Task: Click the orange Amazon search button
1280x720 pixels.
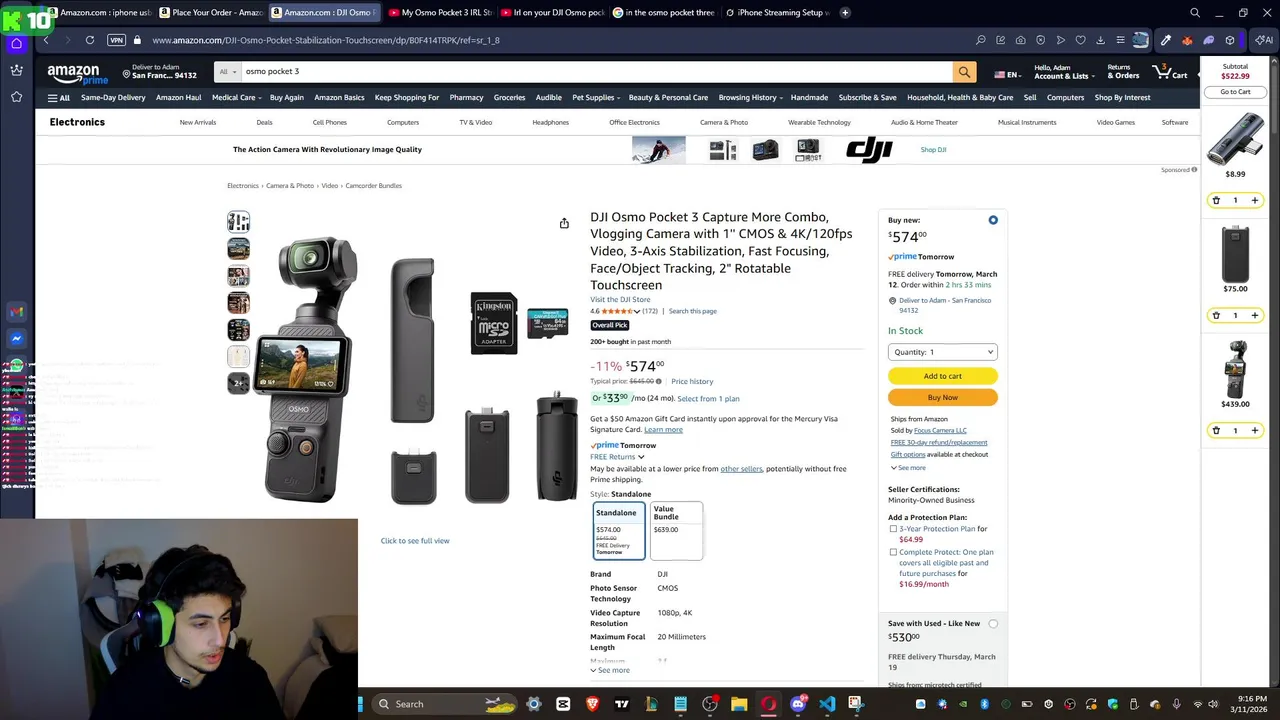Action: coord(964,72)
